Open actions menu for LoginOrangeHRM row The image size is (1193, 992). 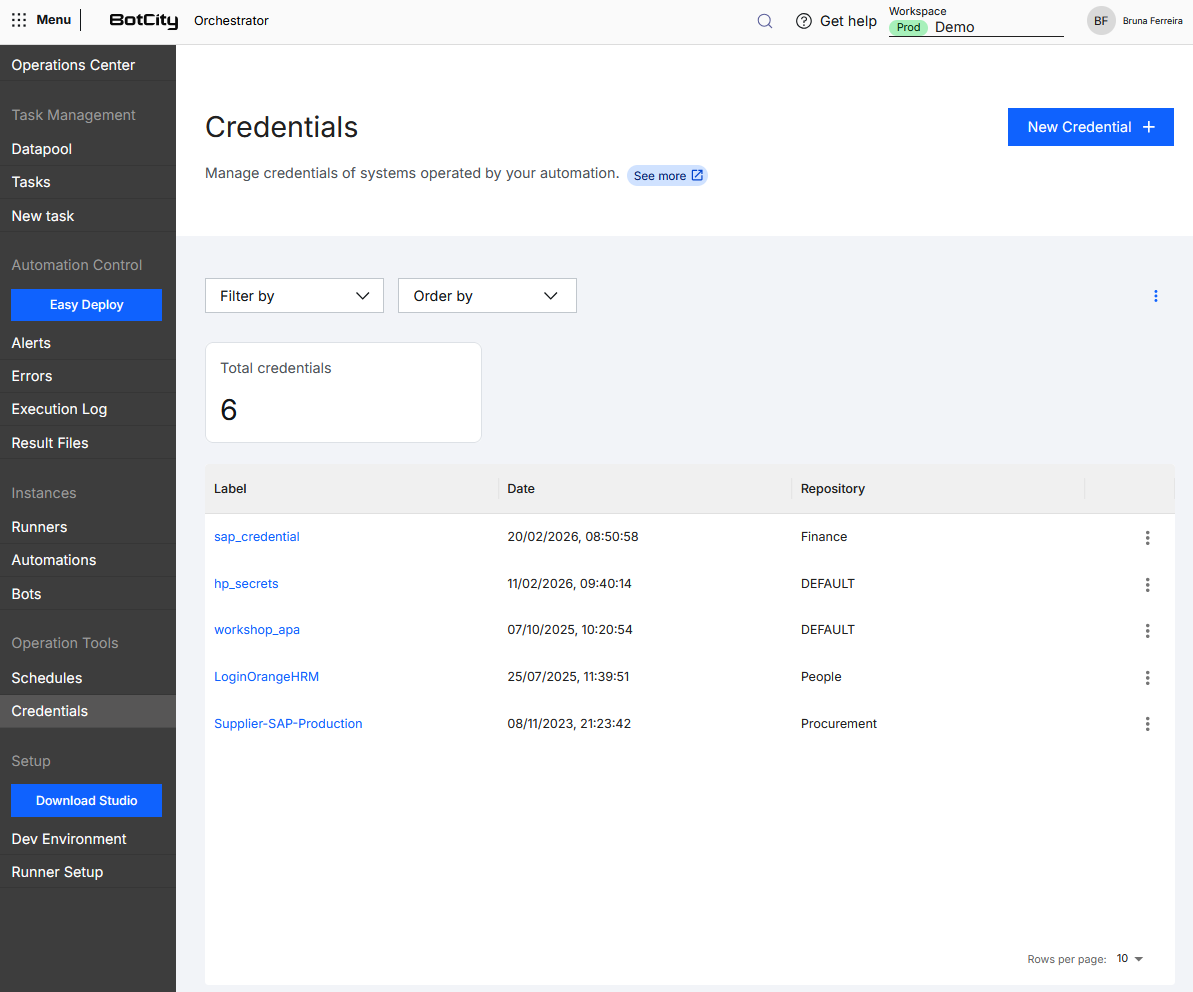(1147, 678)
